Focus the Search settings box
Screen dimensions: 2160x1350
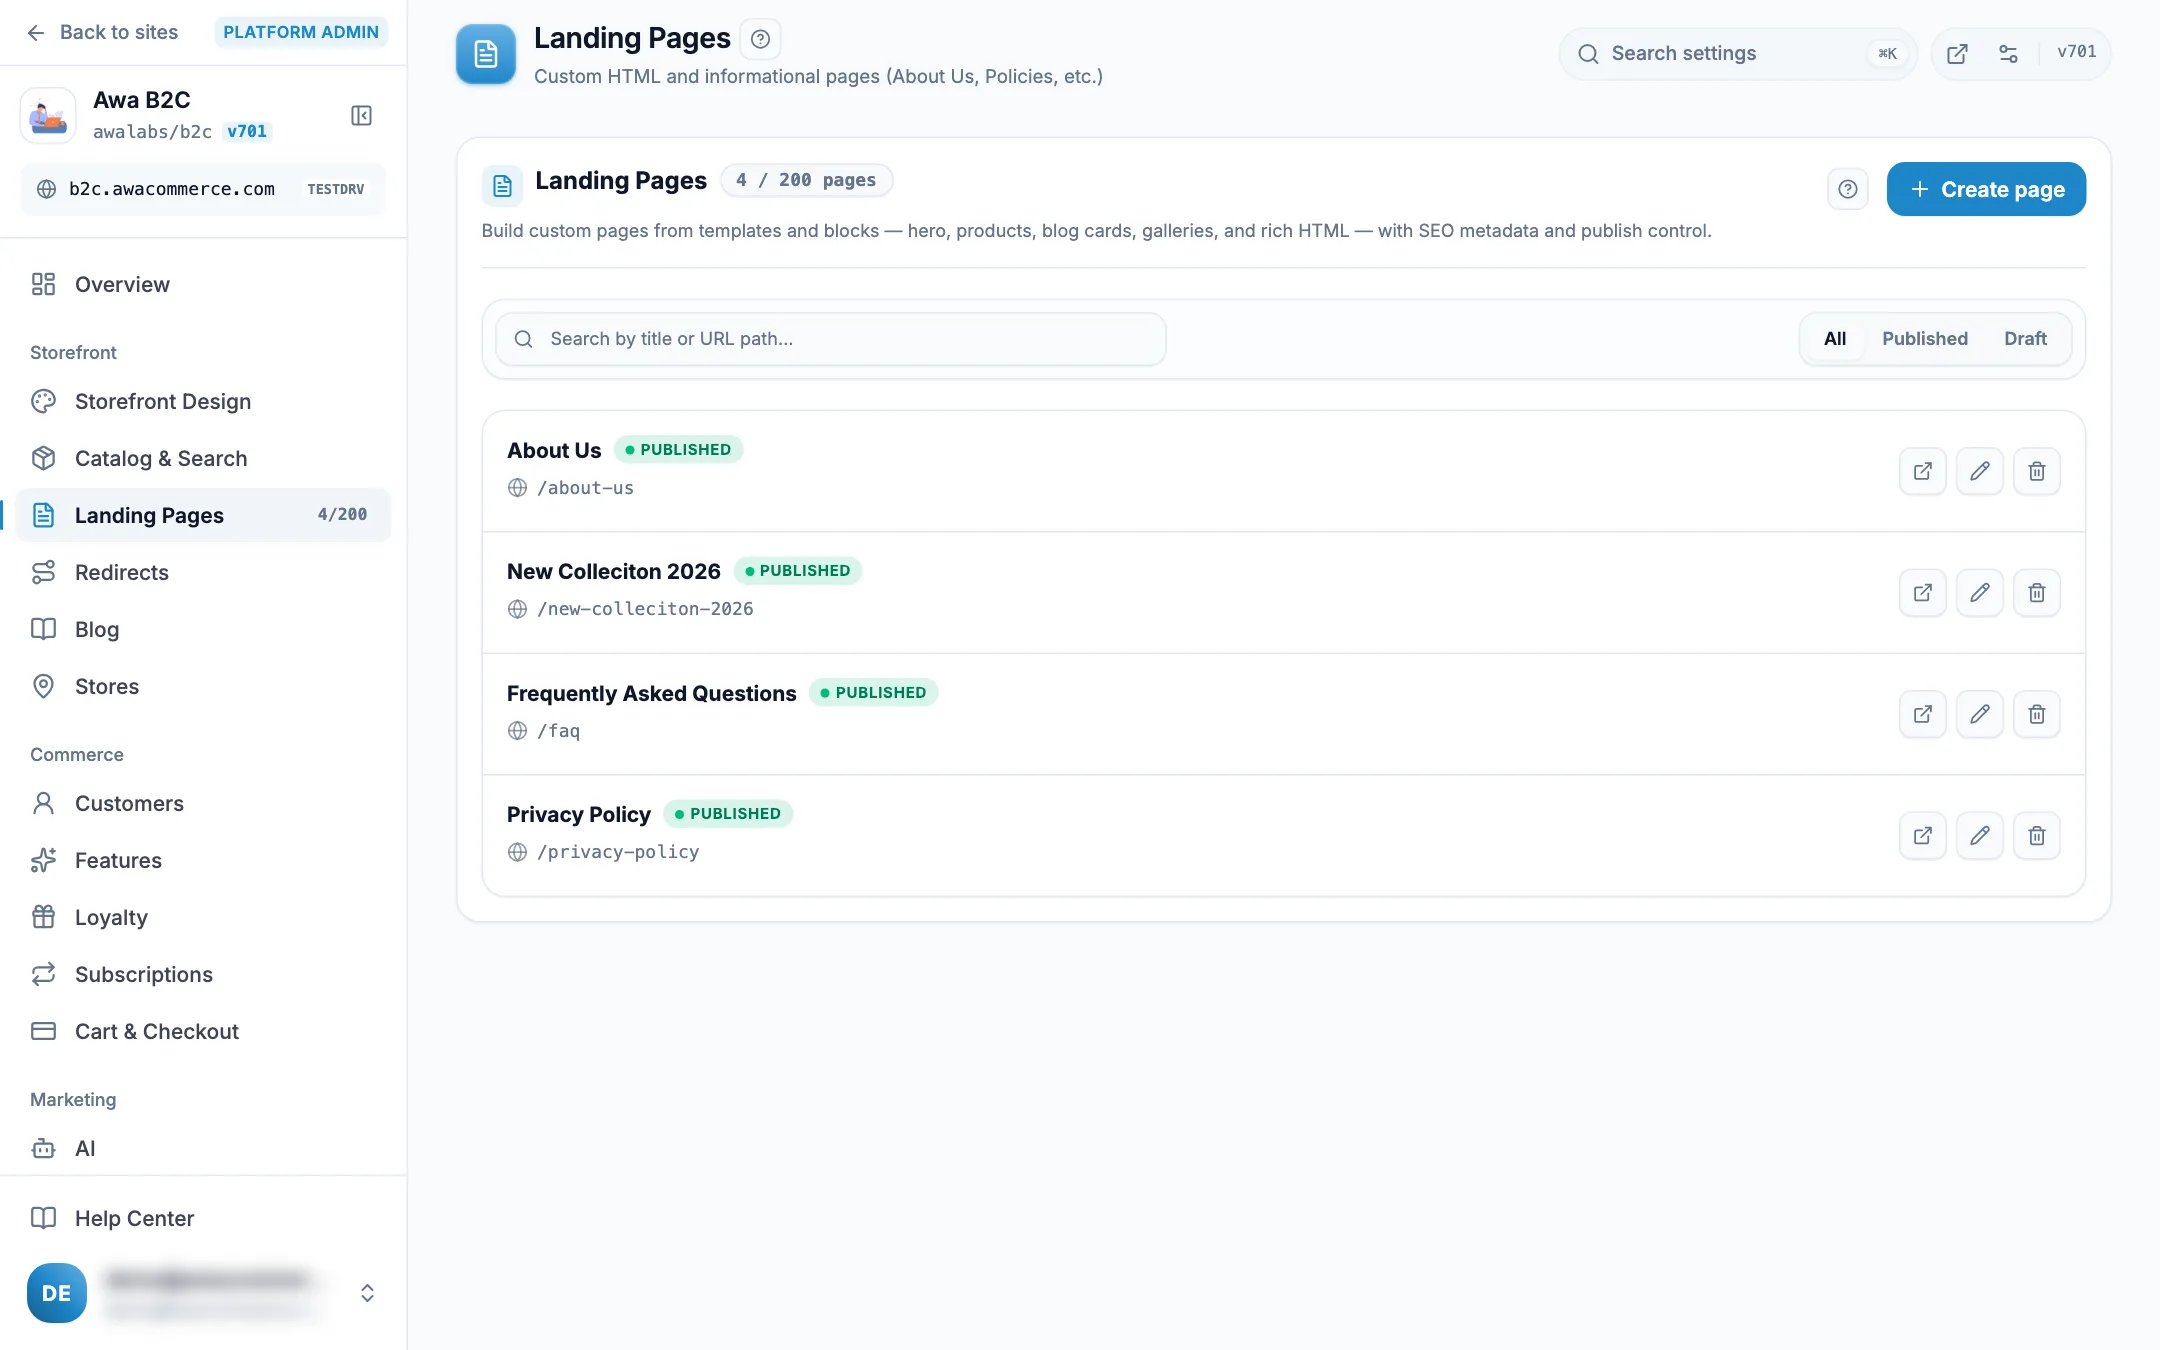point(1738,54)
